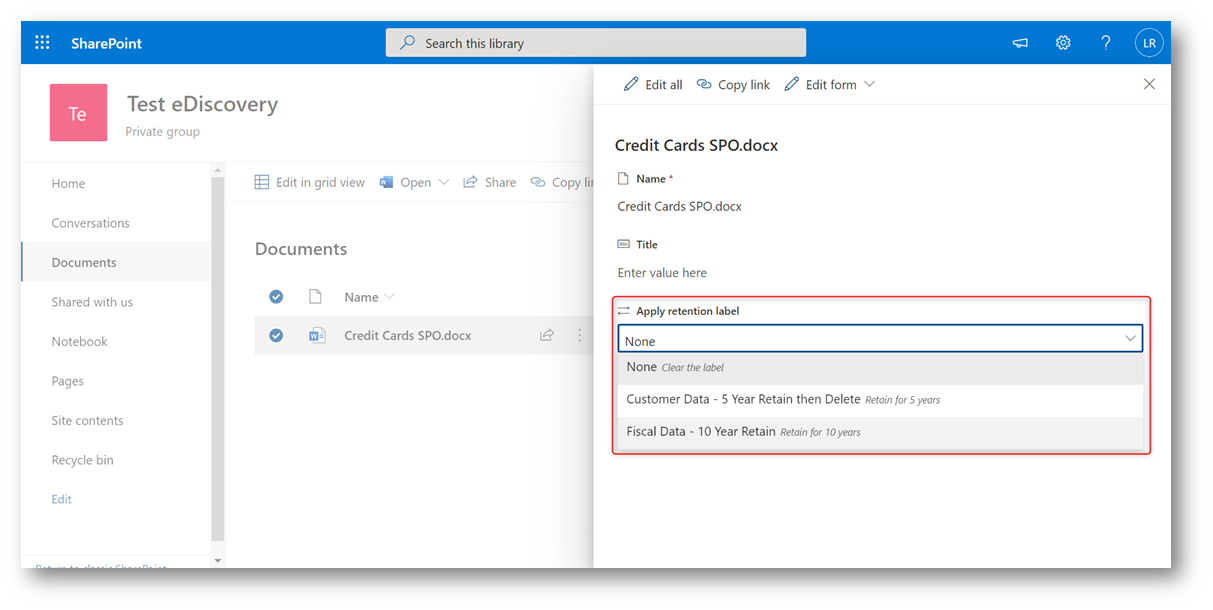
Task: Click the Edit navigation link
Action: pyautogui.click(x=61, y=499)
